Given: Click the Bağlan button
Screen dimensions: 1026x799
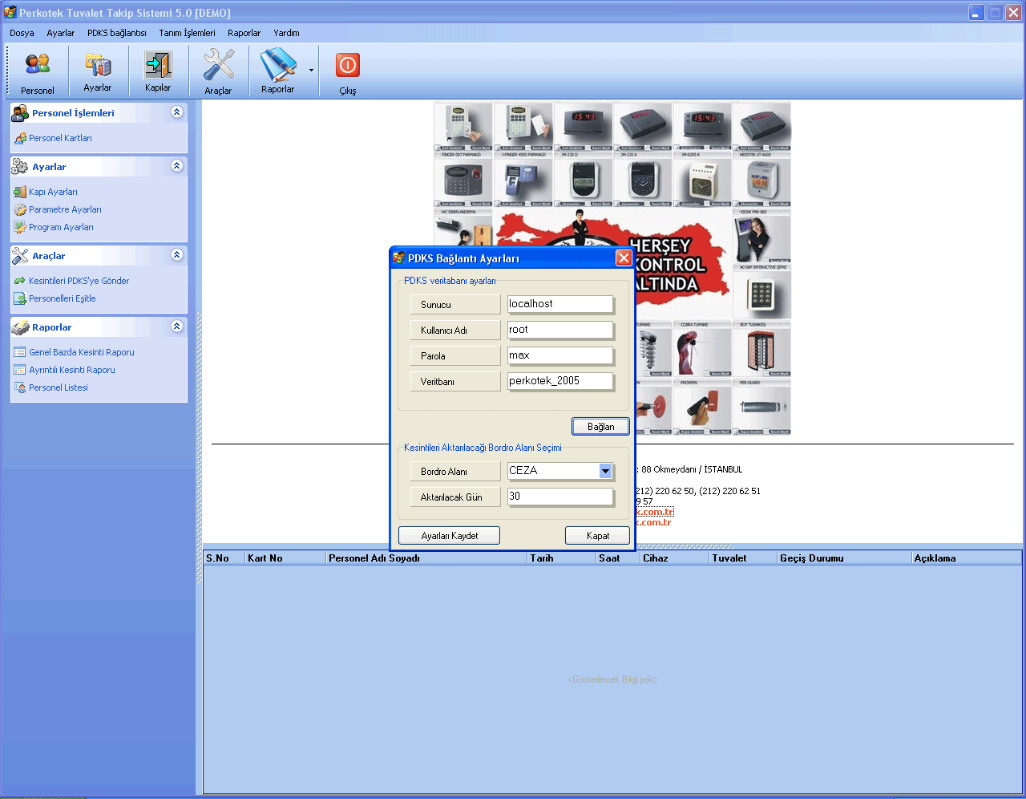Looking at the screenshot, I should [x=600, y=426].
